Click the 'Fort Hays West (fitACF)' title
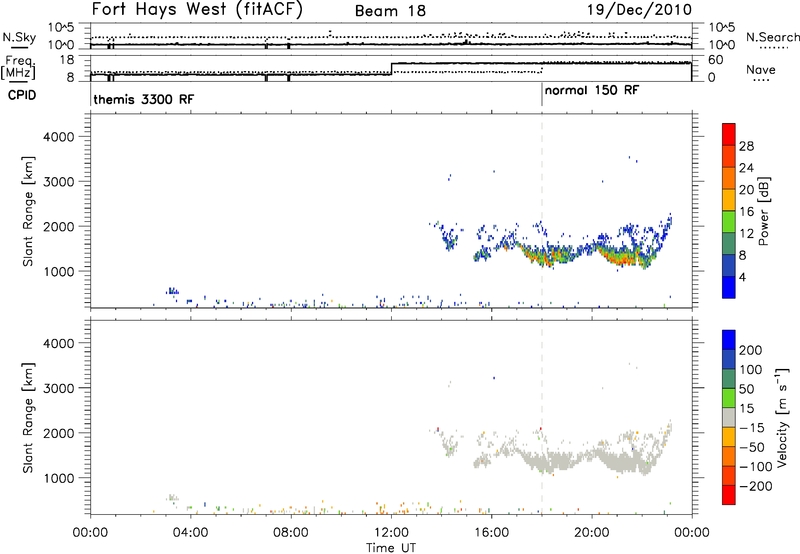Image resolution: width=800 pixels, height=554 pixels. pos(197,9)
